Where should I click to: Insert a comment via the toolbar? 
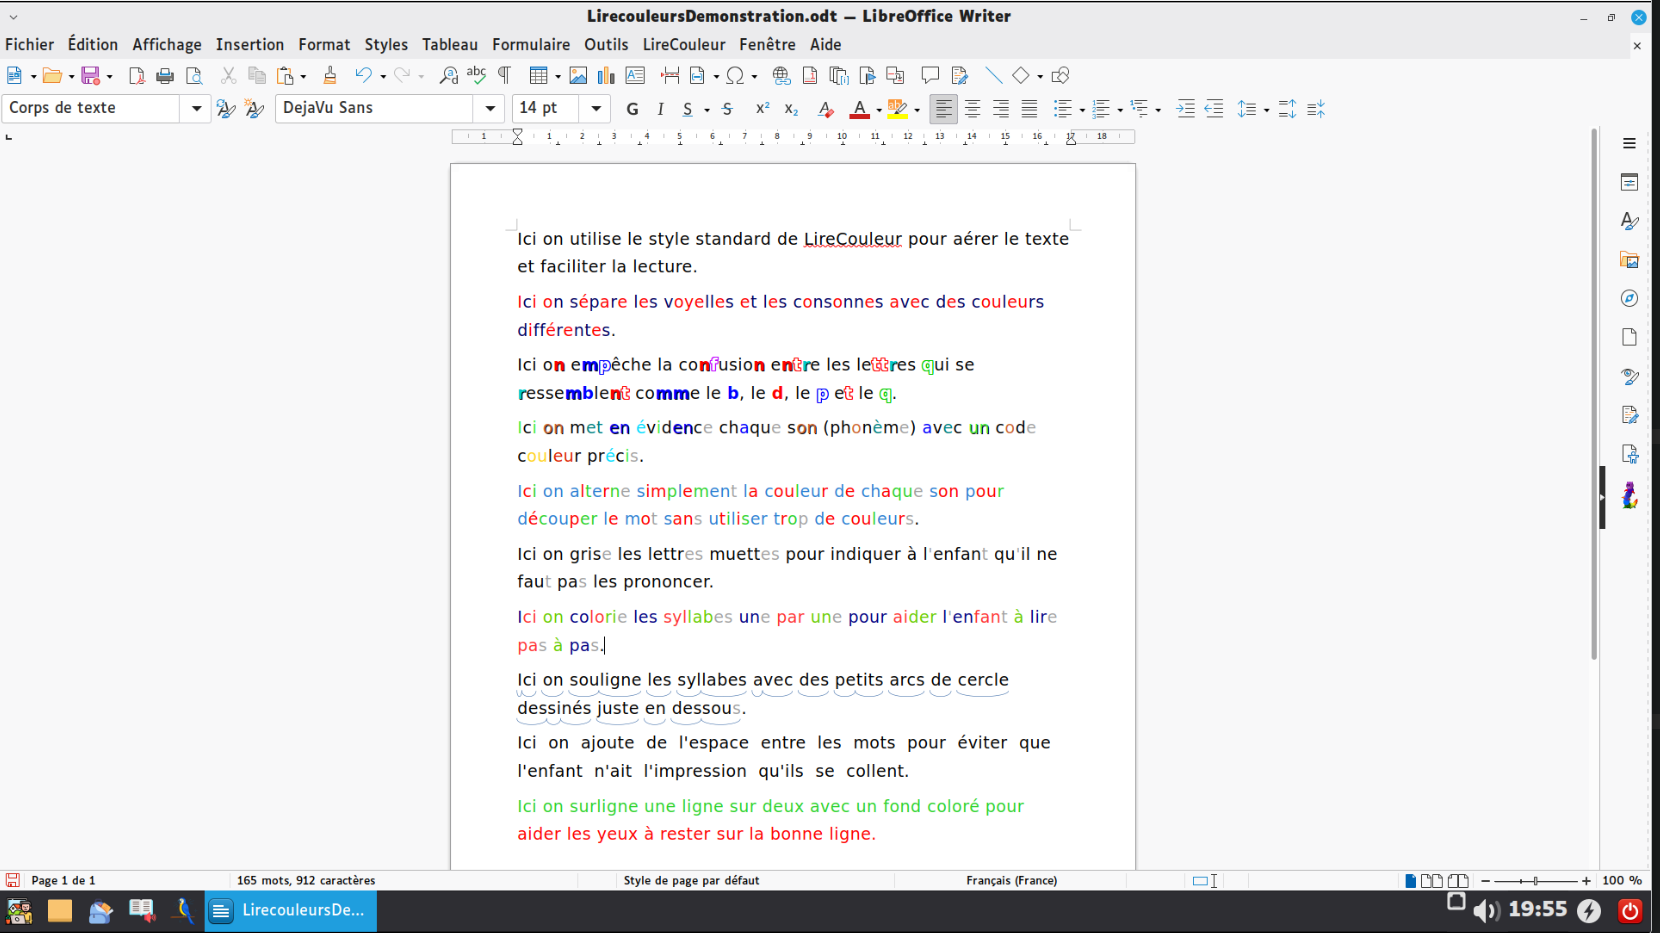click(x=930, y=75)
